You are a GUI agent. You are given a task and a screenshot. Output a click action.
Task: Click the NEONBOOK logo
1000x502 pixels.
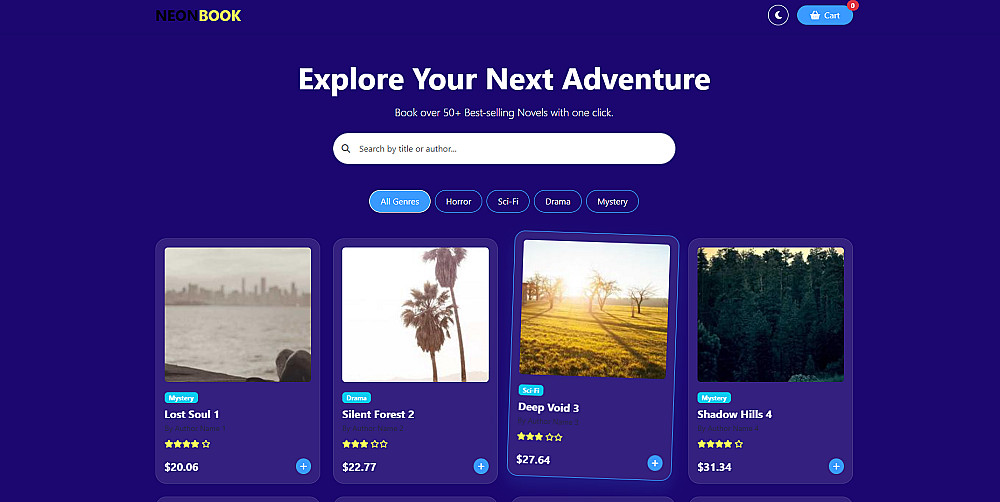(198, 16)
